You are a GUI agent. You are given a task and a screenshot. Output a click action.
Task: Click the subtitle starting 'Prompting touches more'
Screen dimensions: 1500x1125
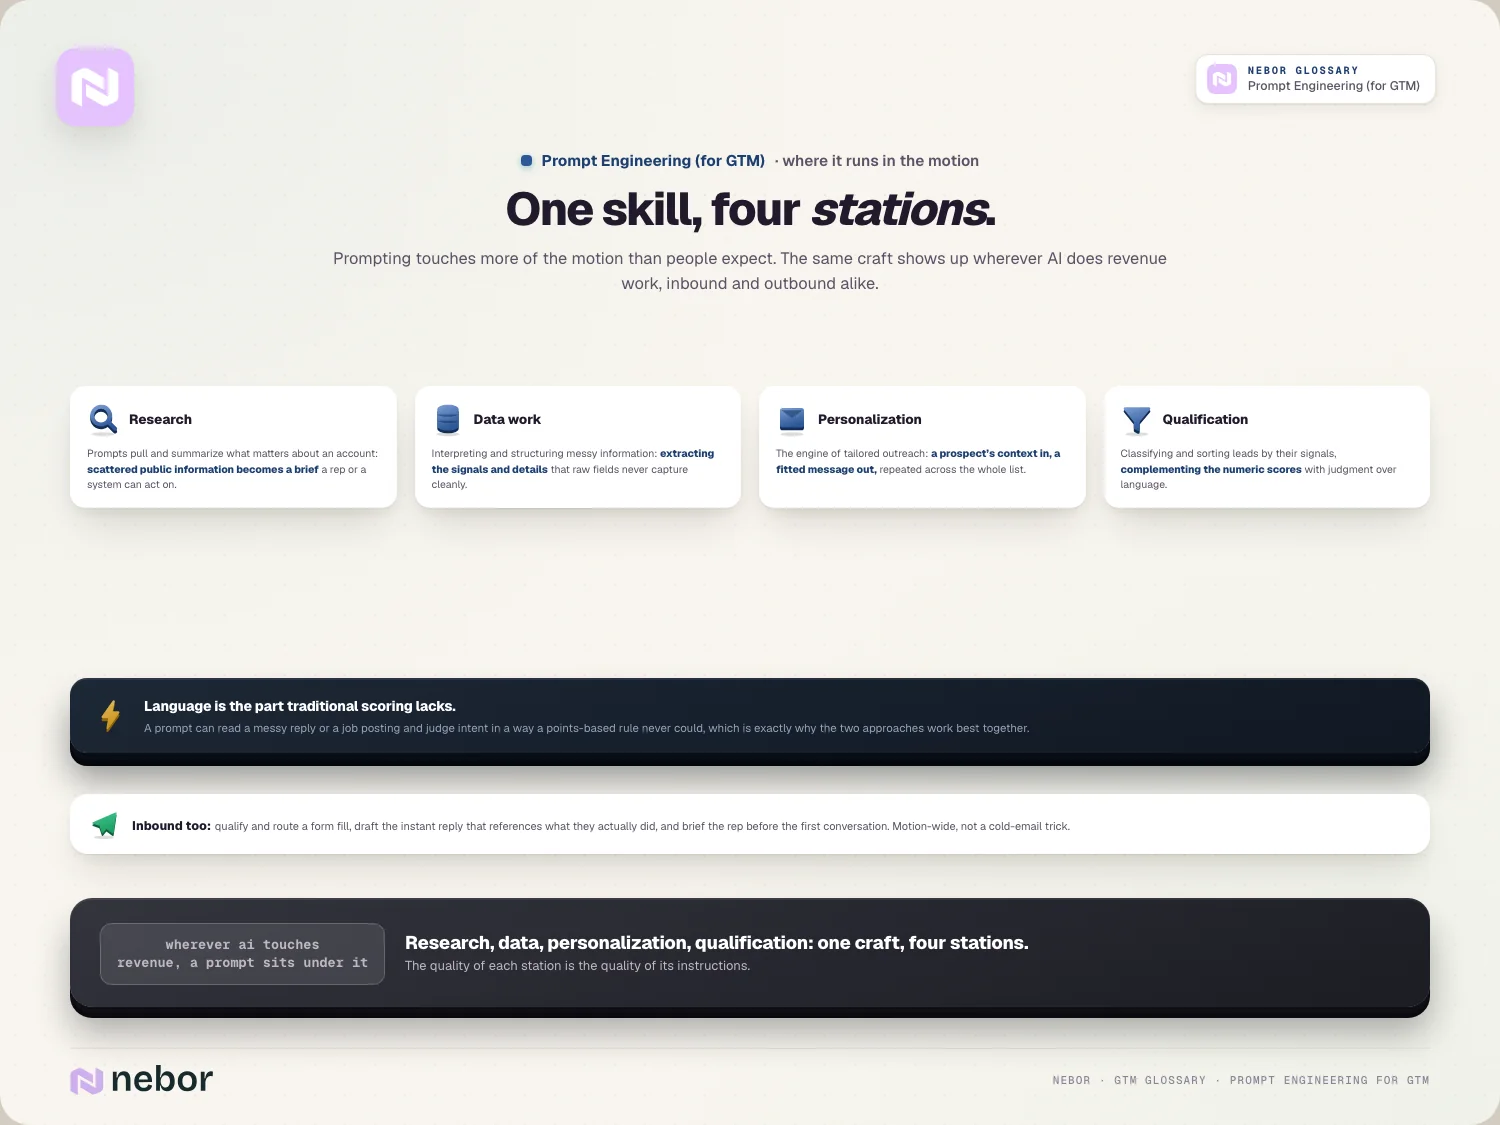[750, 271]
